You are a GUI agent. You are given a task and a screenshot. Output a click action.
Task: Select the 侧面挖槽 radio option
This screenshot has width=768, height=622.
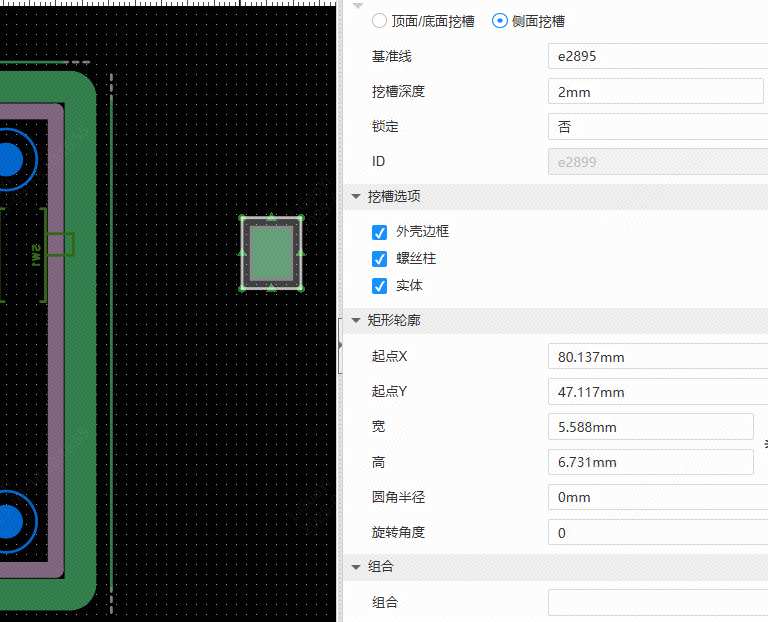point(500,21)
